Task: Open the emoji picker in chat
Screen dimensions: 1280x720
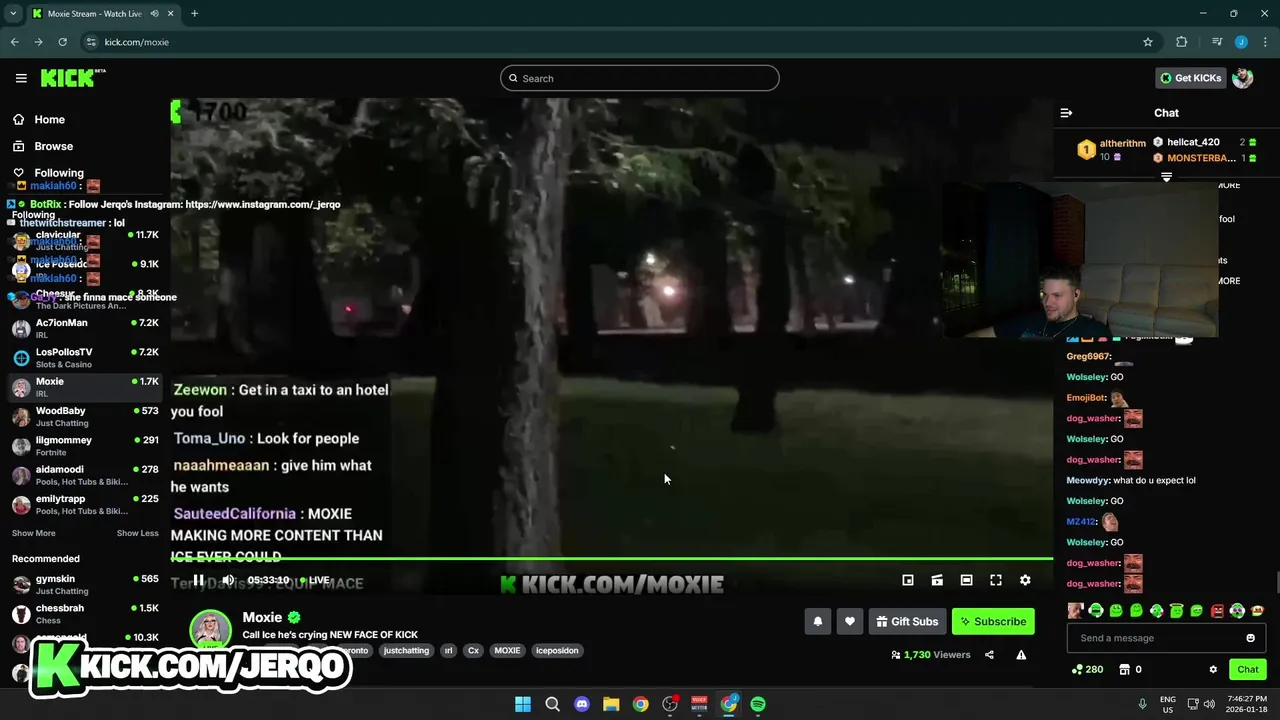Action: (x=1250, y=638)
